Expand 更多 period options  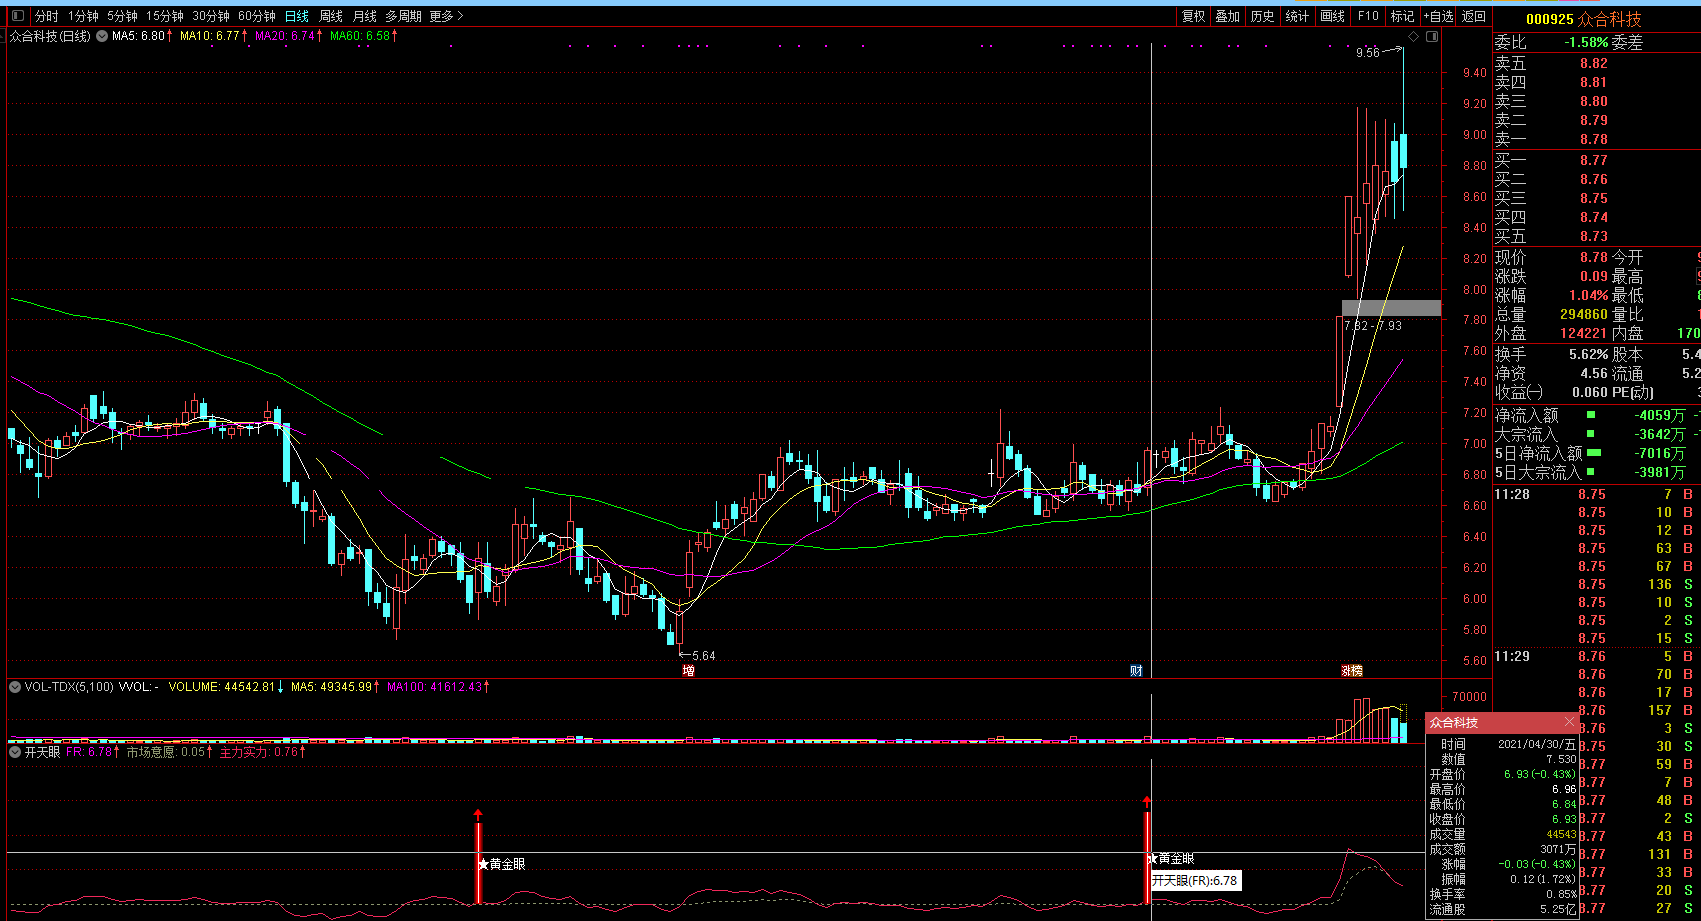coord(446,16)
